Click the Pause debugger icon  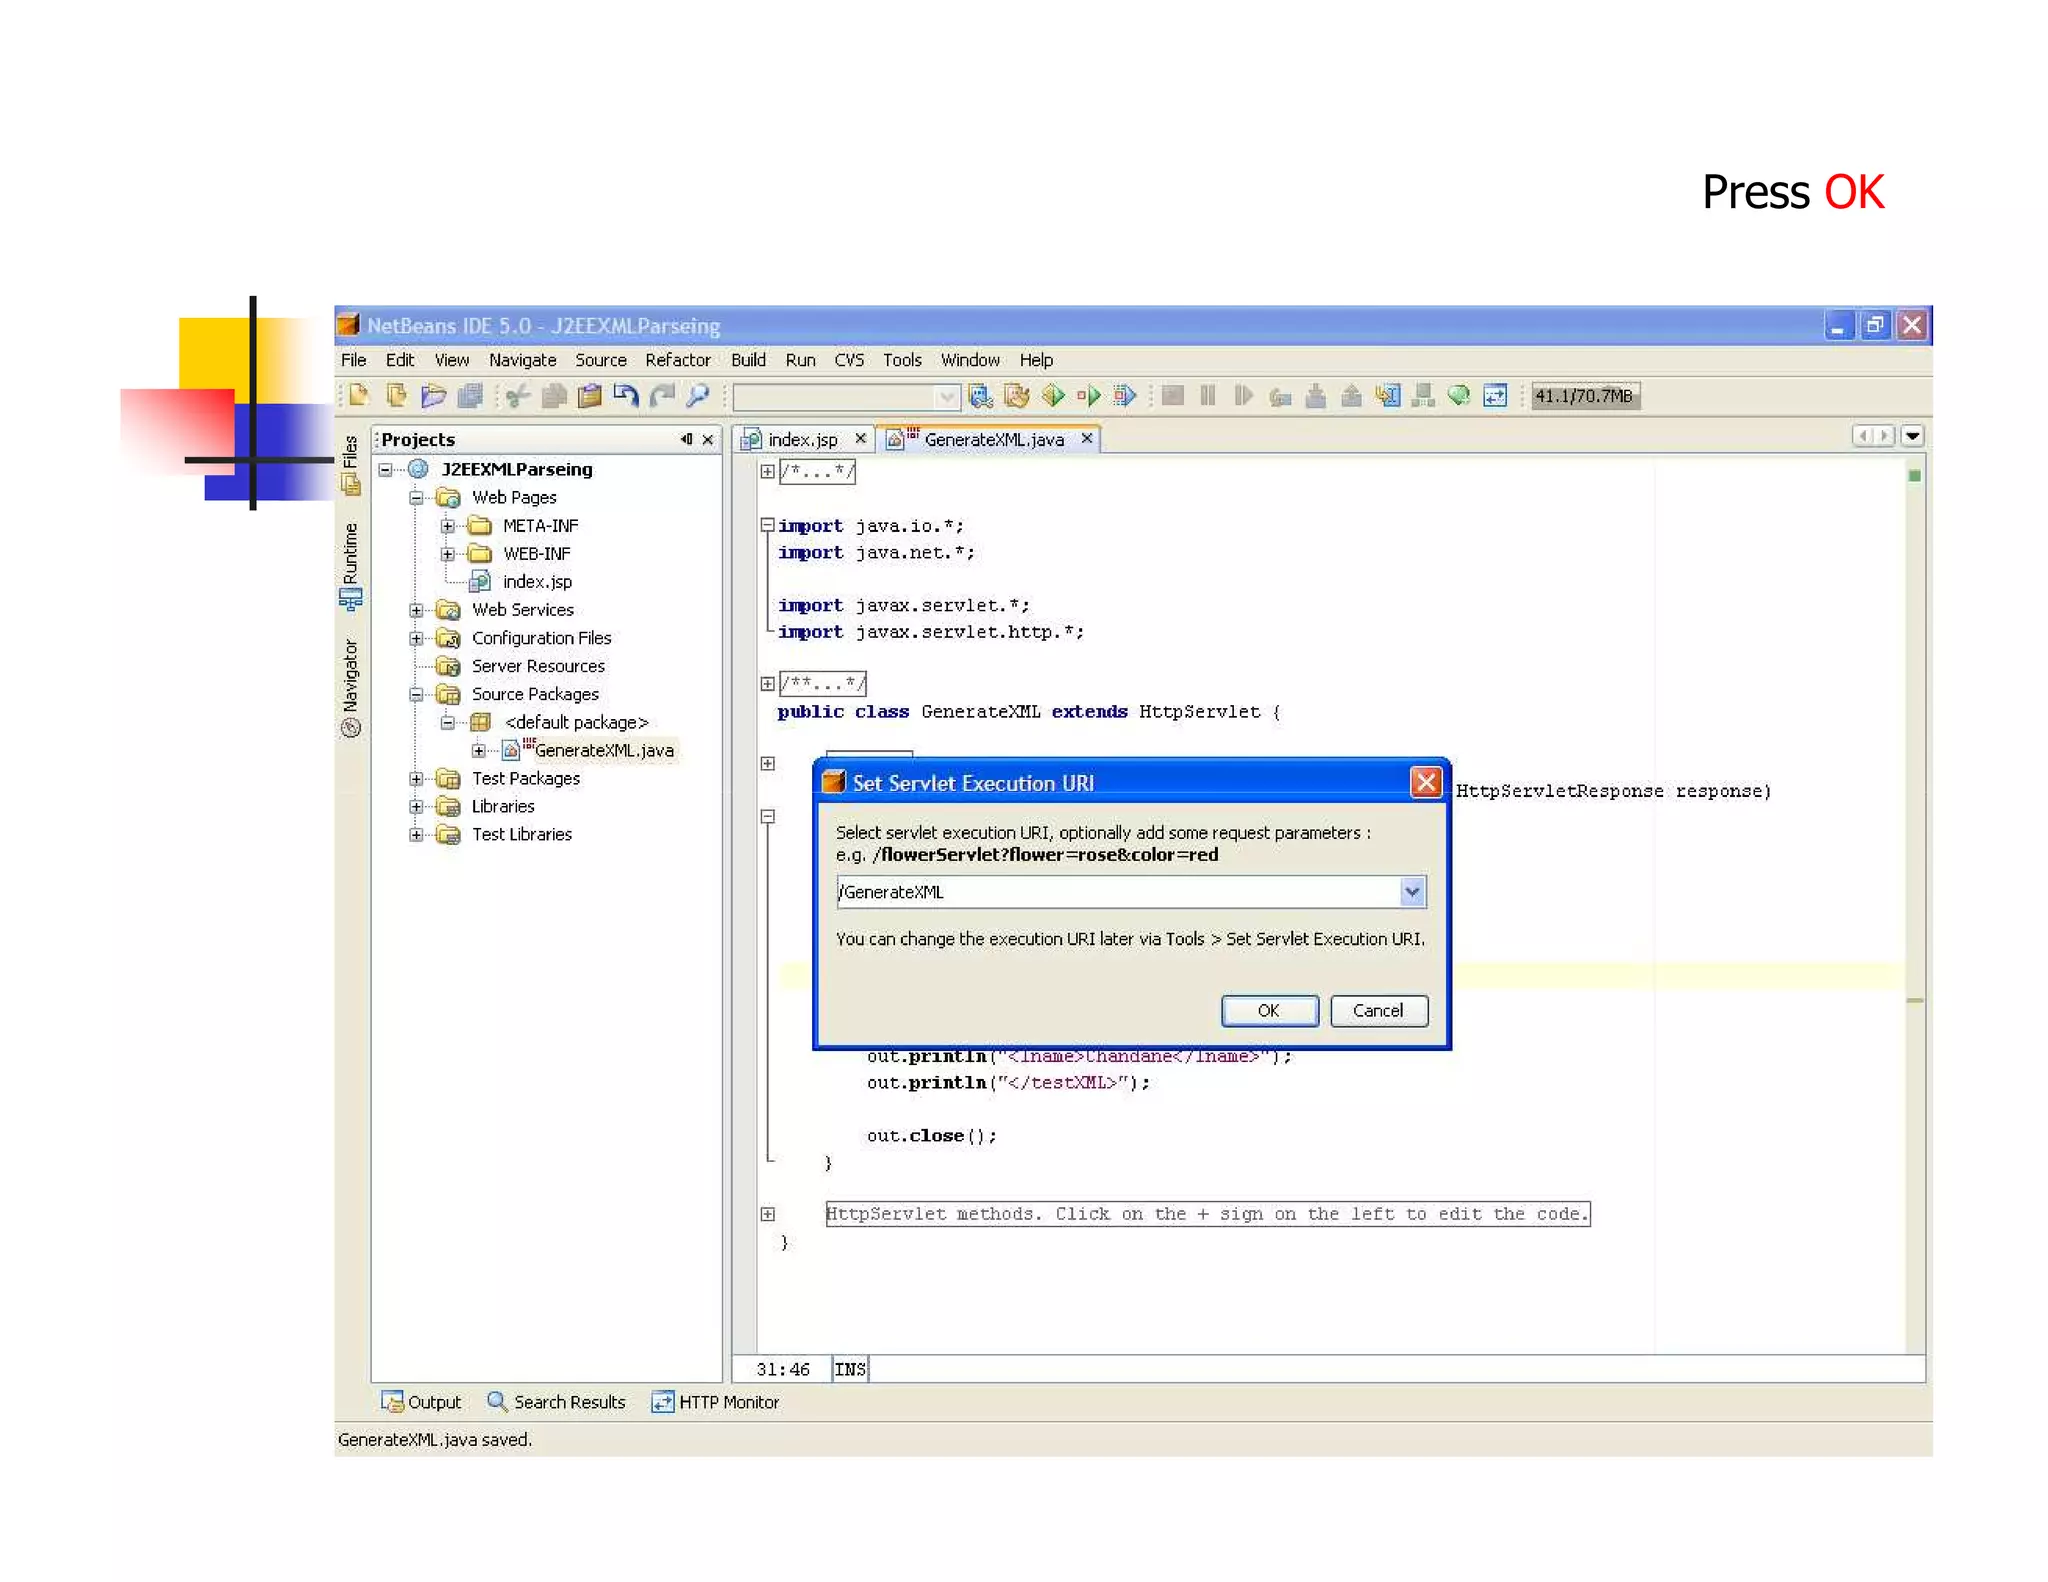1208,396
